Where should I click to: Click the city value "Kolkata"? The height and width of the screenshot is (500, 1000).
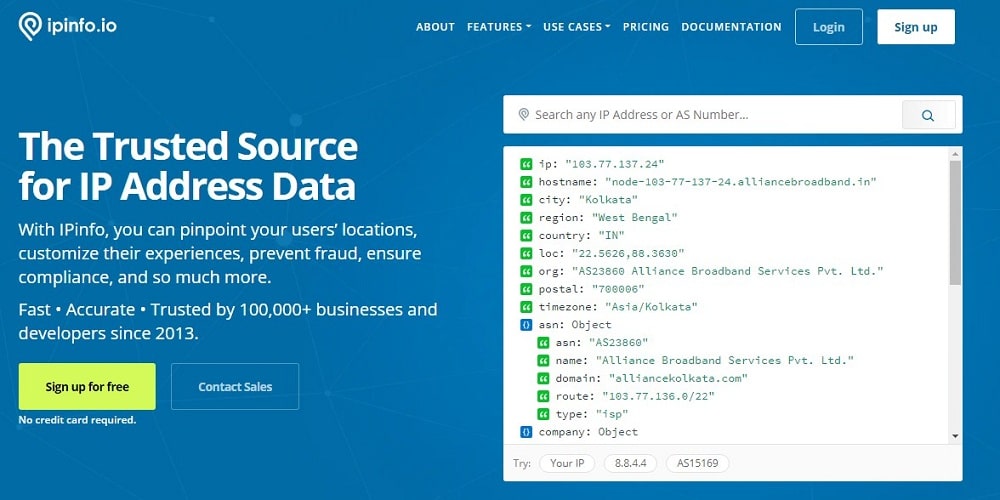pos(608,200)
